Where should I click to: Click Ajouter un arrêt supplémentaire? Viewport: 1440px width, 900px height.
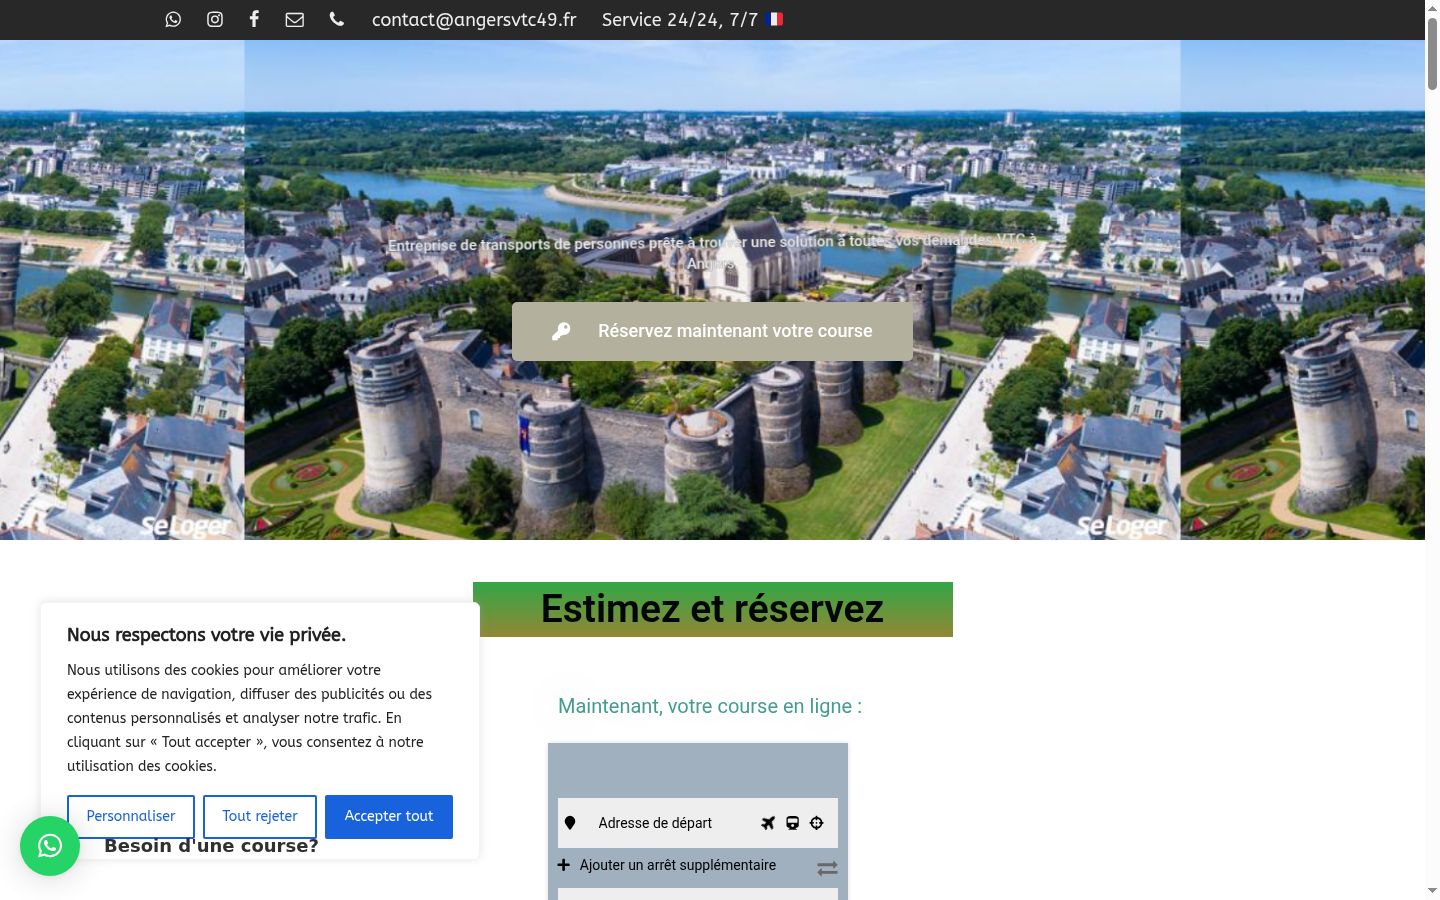[x=678, y=865]
